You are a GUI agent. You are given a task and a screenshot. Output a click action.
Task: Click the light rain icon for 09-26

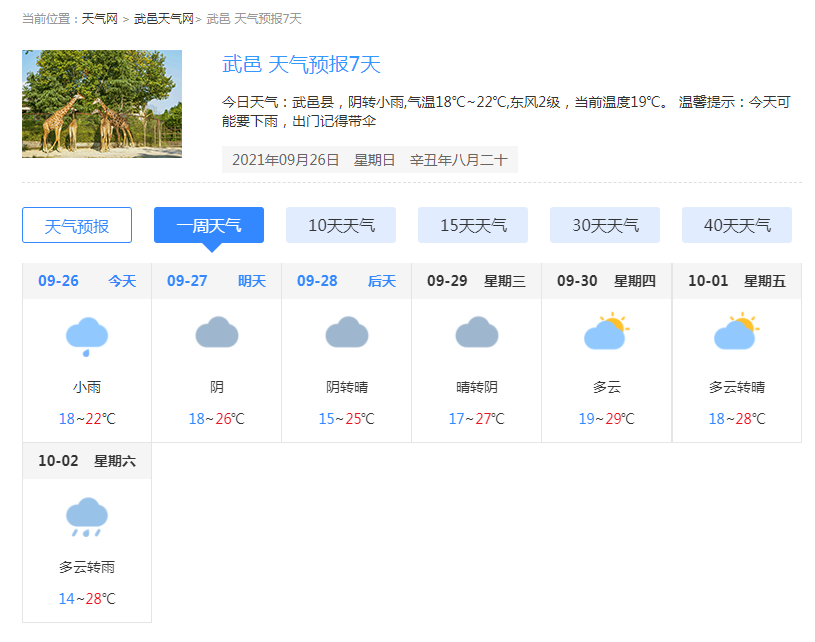(x=87, y=336)
